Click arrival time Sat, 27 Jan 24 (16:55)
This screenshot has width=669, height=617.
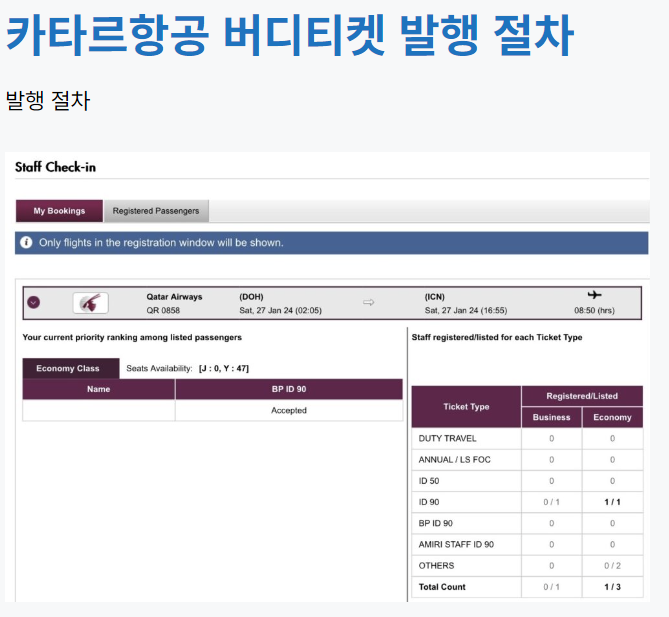coord(466,311)
